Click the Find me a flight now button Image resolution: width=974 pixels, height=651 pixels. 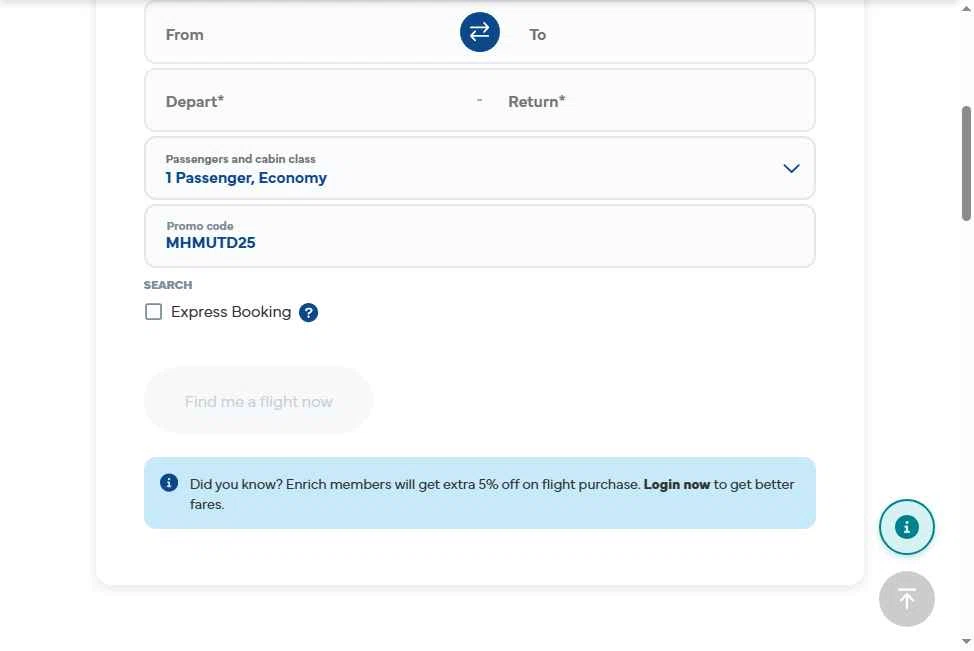(x=258, y=401)
